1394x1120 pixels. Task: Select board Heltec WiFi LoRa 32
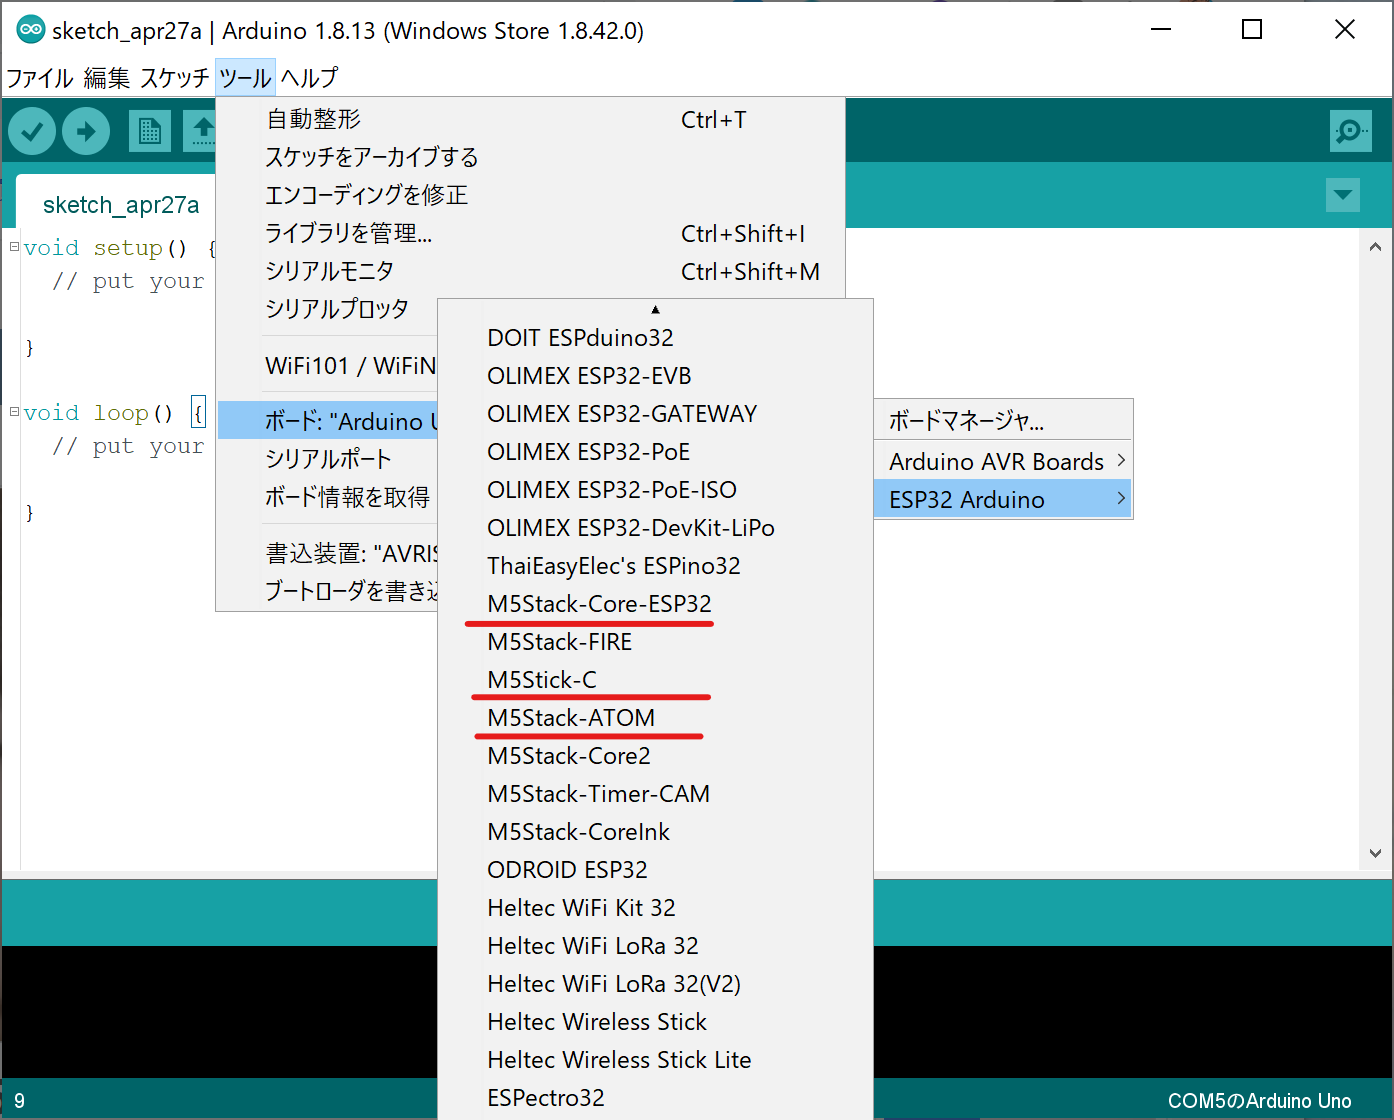click(655, 946)
